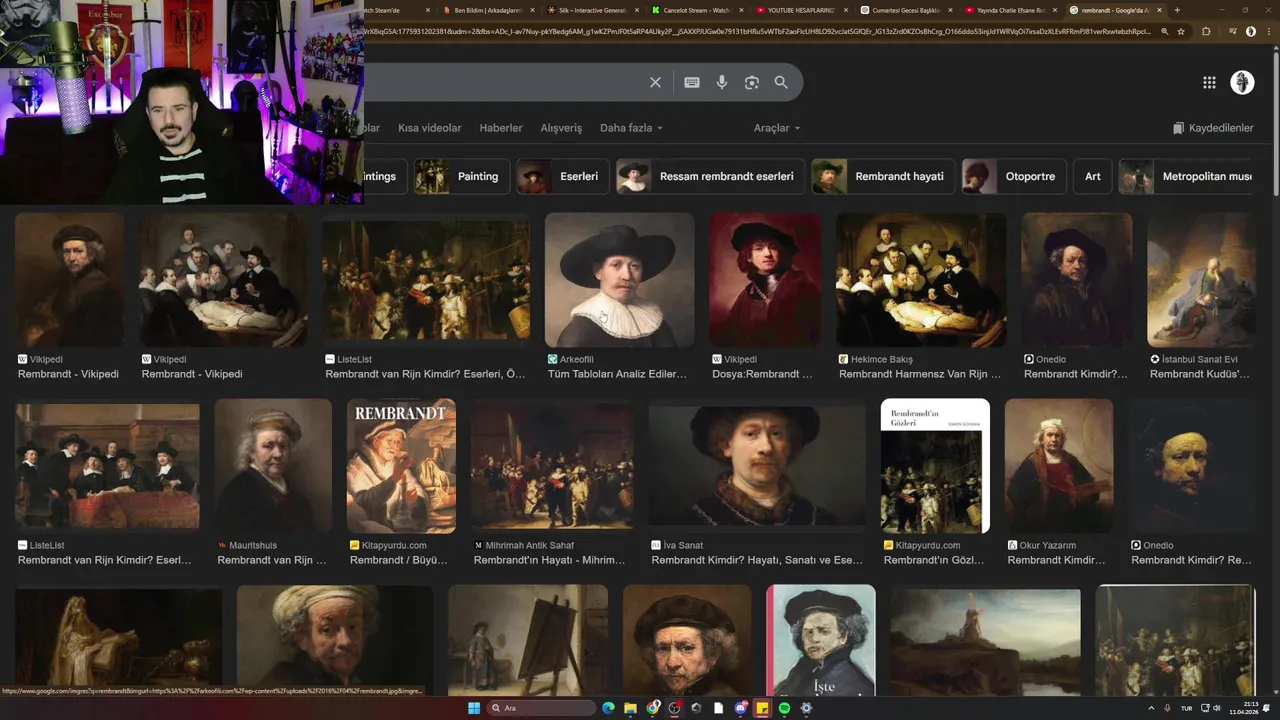The width and height of the screenshot is (1280, 720).
Task: Click 'Rembrandt Kudüs'...' link
Action: 1200,374
